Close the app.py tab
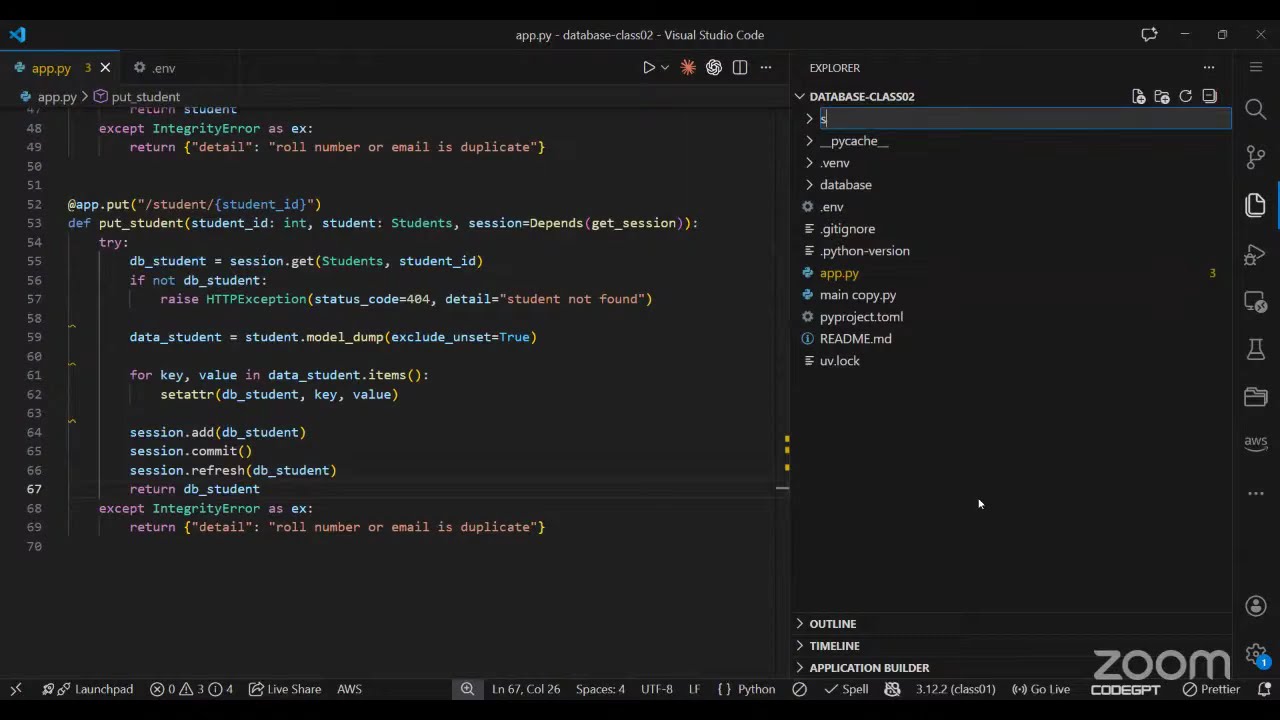The height and width of the screenshot is (720, 1280). (x=105, y=68)
